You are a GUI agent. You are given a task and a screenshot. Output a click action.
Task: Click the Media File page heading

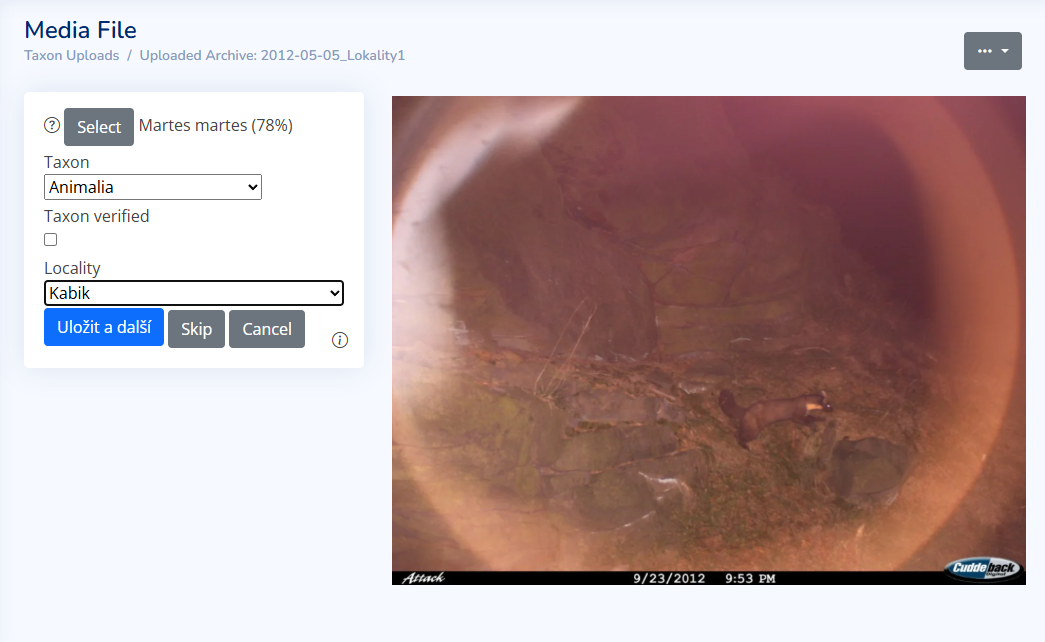click(80, 30)
